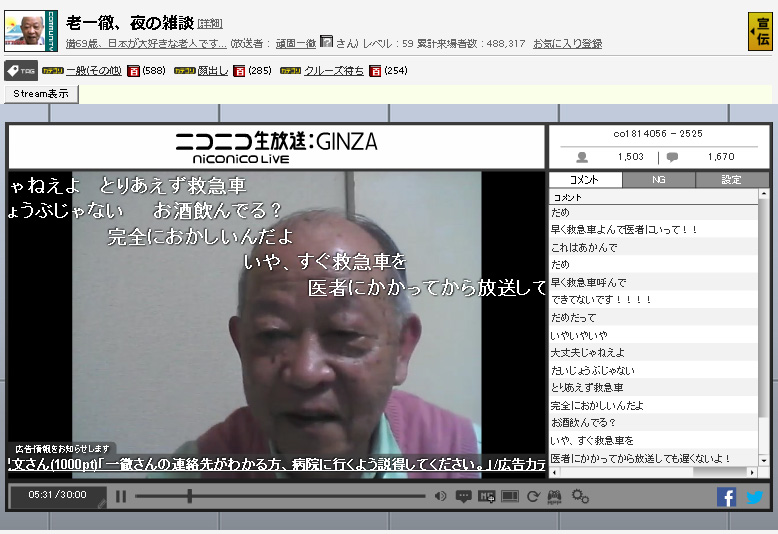The image size is (778, 534).
Task: Select comment これはあかんで
Action: click(654, 247)
